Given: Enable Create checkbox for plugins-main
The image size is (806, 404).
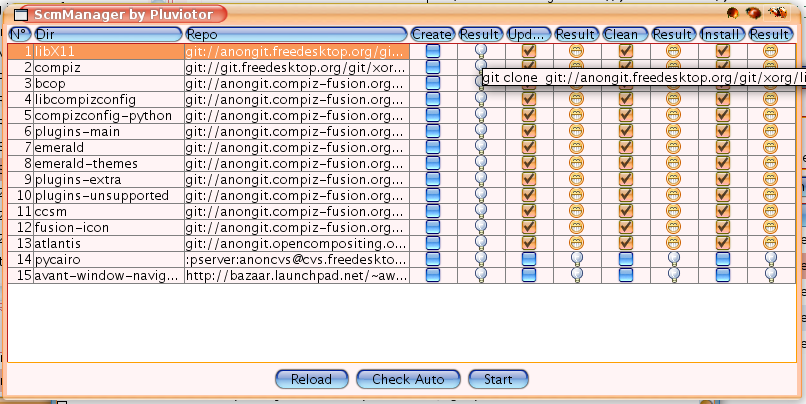Looking at the screenshot, I should [x=433, y=131].
